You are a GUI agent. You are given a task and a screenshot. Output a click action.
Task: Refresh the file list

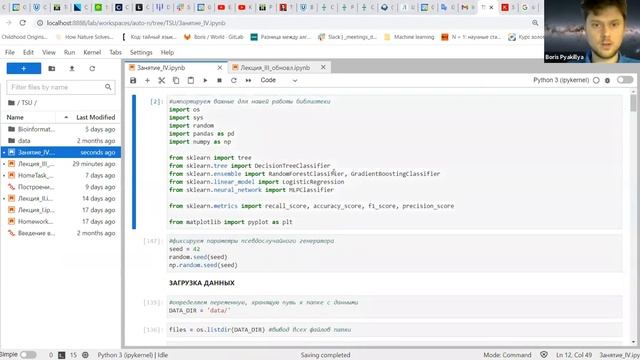point(92,69)
